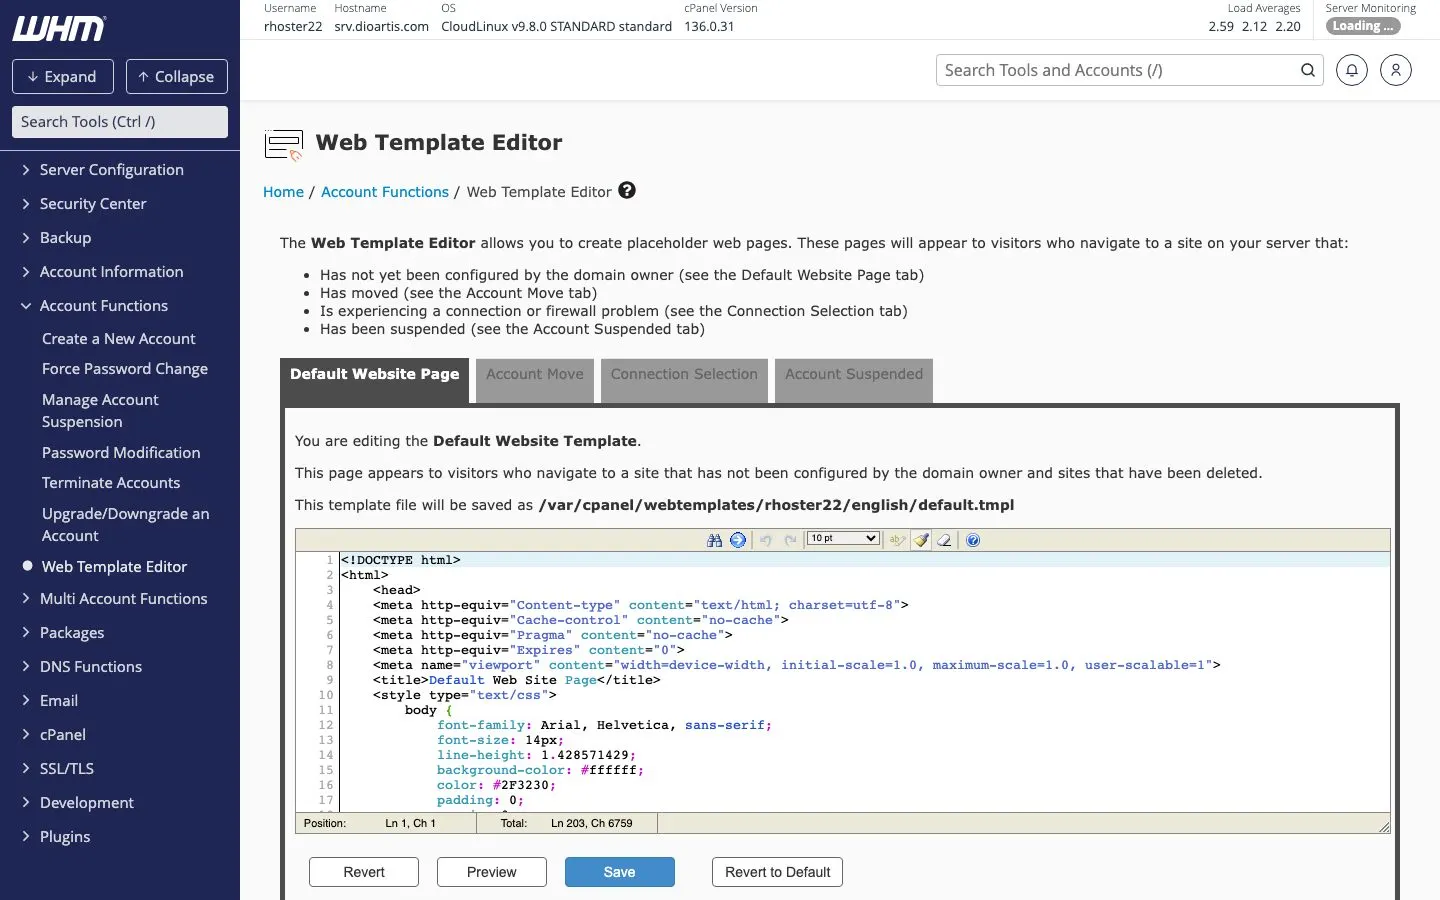The width and height of the screenshot is (1440, 900).
Task: Click the ab word-wrap icon in editor toolbar
Action: (897, 540)
